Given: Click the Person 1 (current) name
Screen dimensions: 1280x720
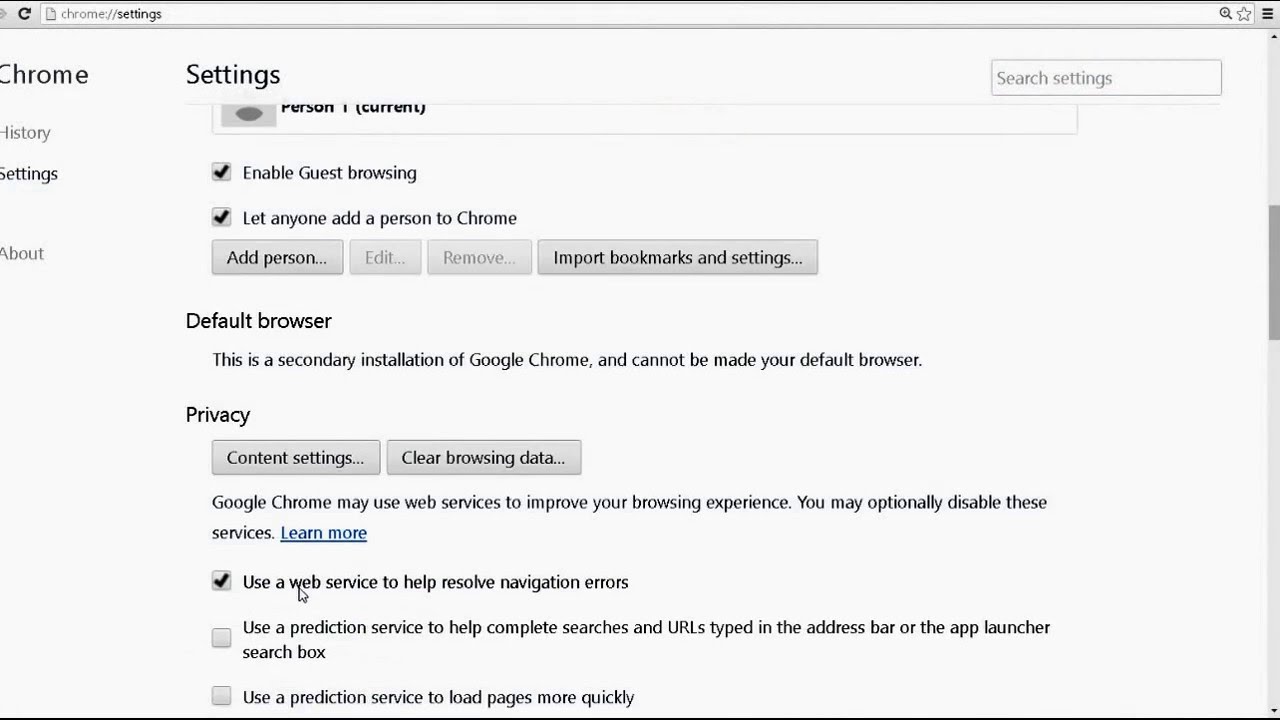Looking at the screenshot, I should (x=353, y=107).
